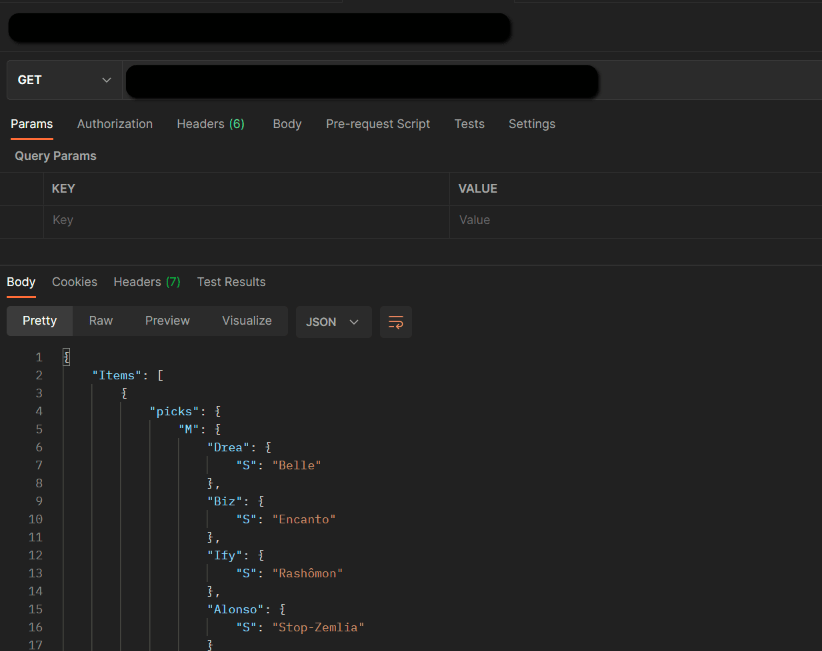This screenshot has width=822, height=651.
Task: Click line number 1 in gutter
Action: click(x=39, y=357)
